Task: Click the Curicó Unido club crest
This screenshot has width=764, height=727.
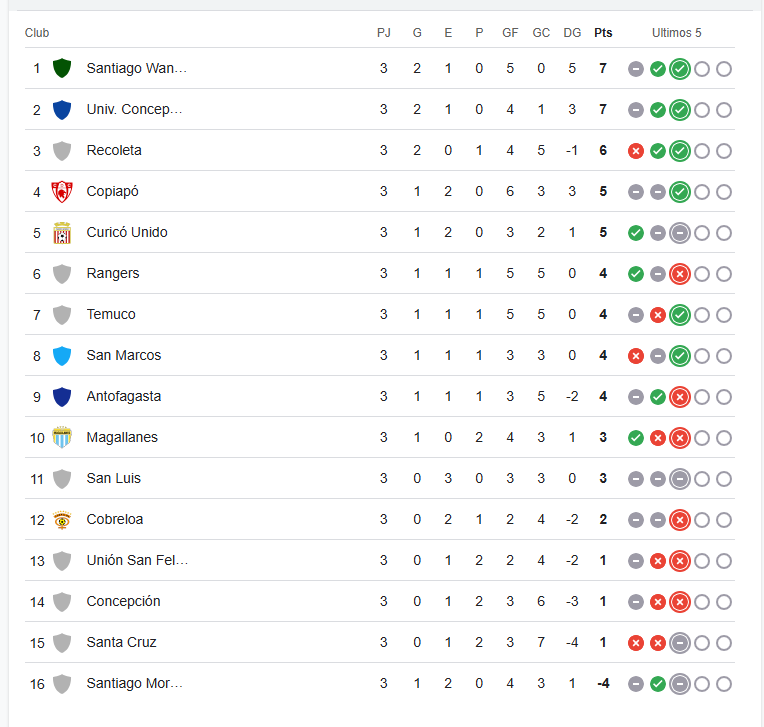Action: (62, 232)
